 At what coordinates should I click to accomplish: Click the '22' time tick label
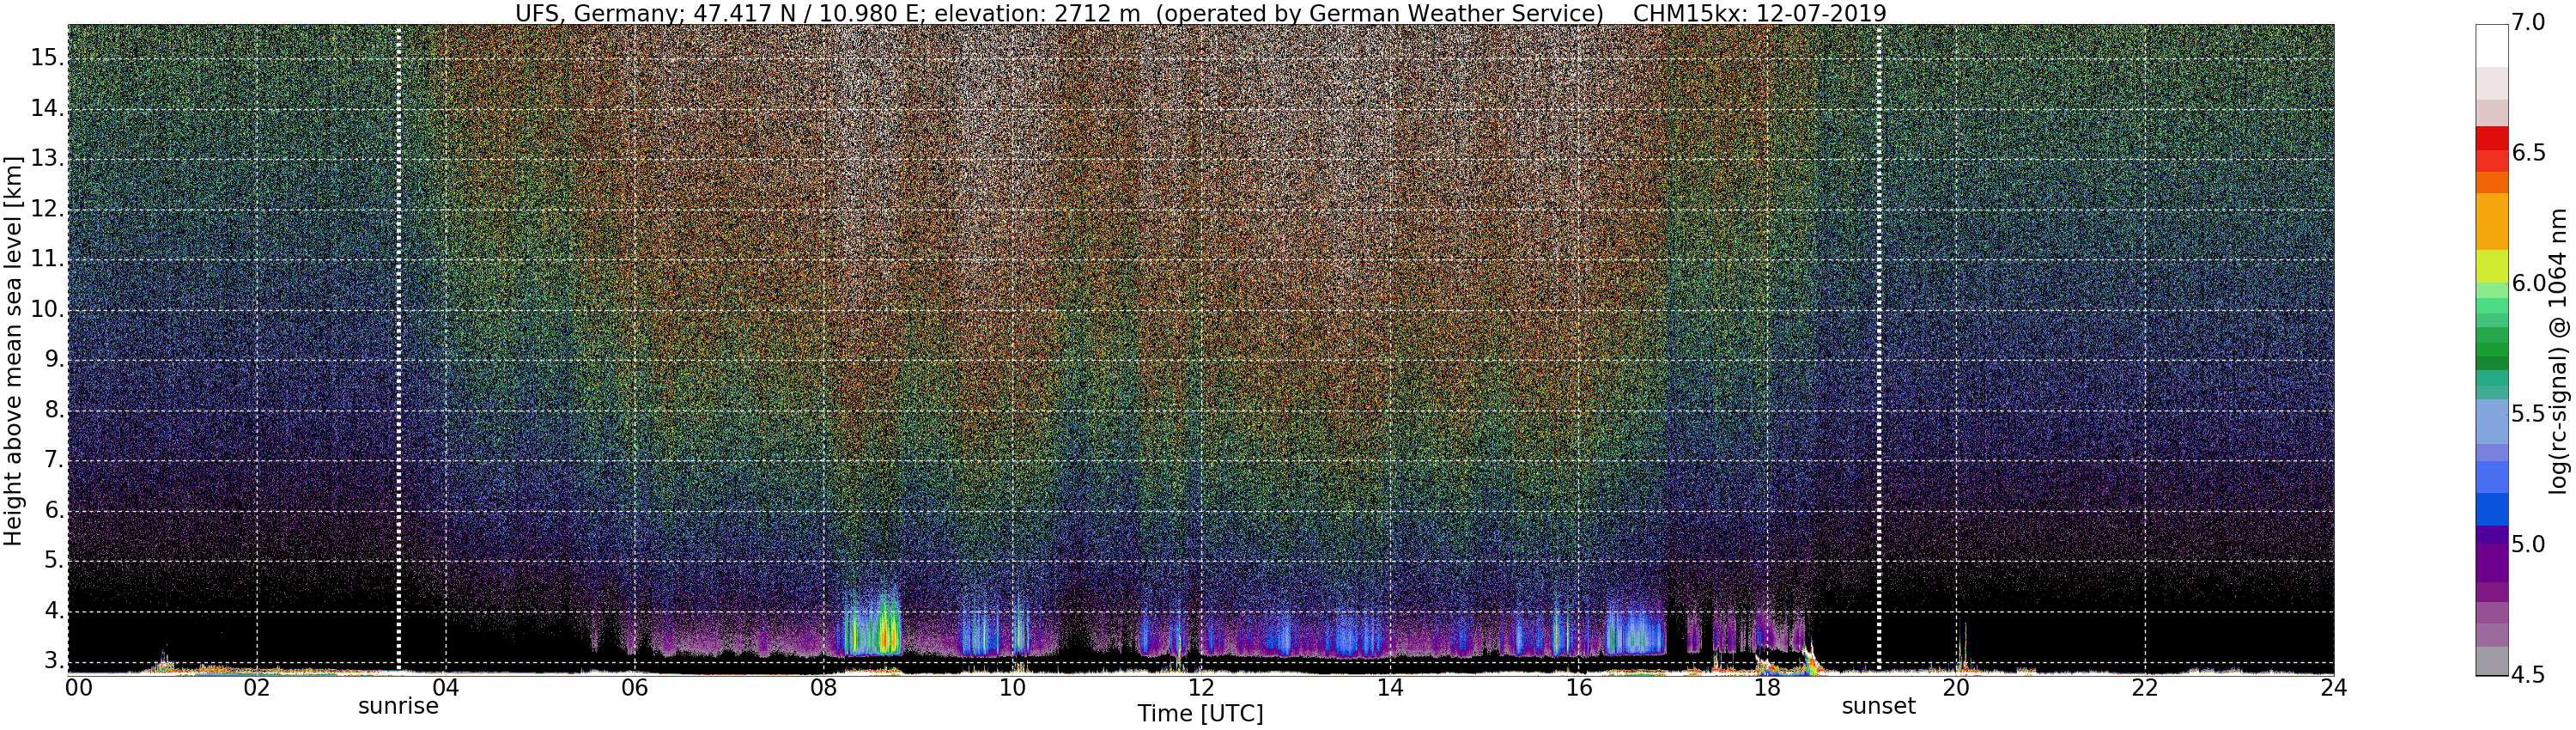tap(2145, 688)
